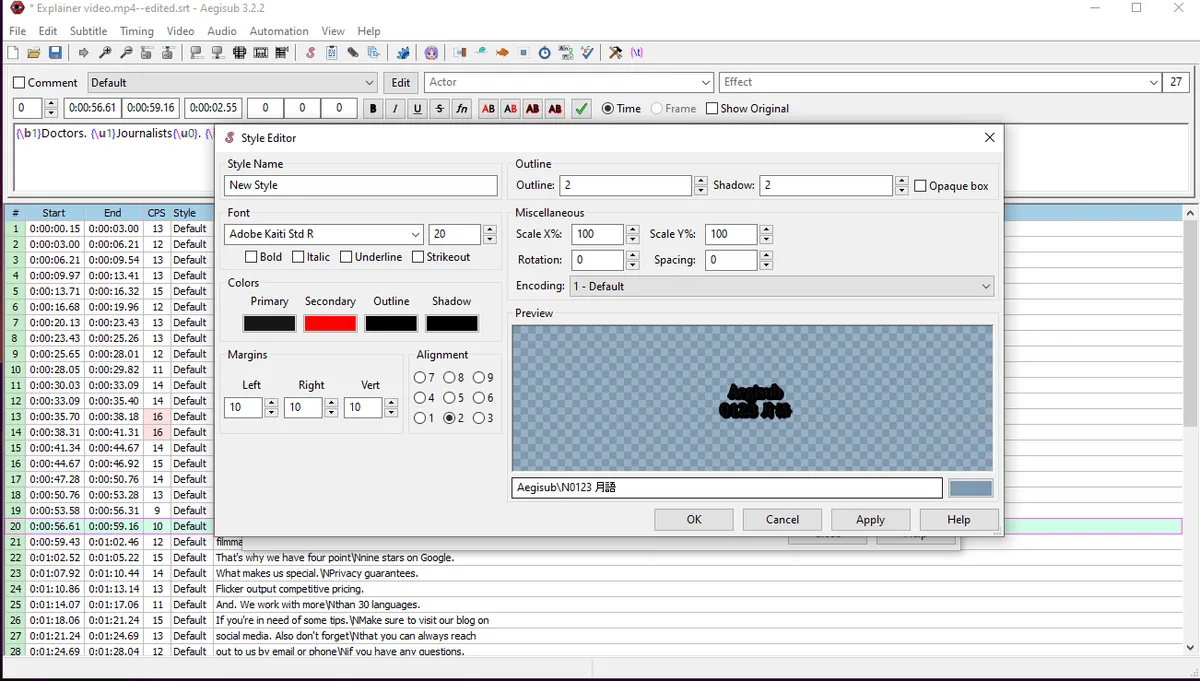Click the green Commit checkmark button

point(581,109)
